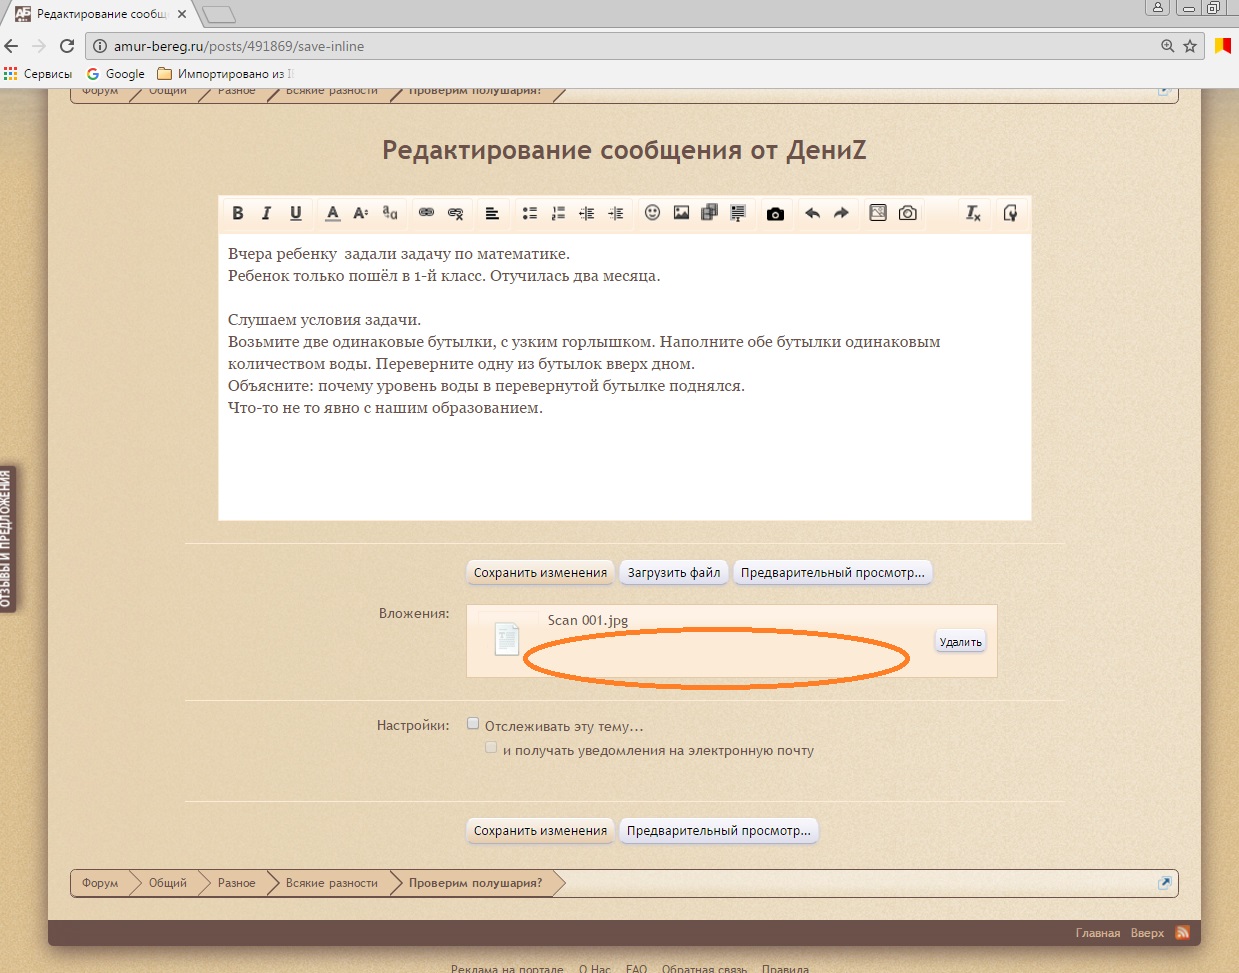The width and height of the screenshot is (1239, 973).
Task: Toggle underline formatting in the editor
Action: (296, 213)
